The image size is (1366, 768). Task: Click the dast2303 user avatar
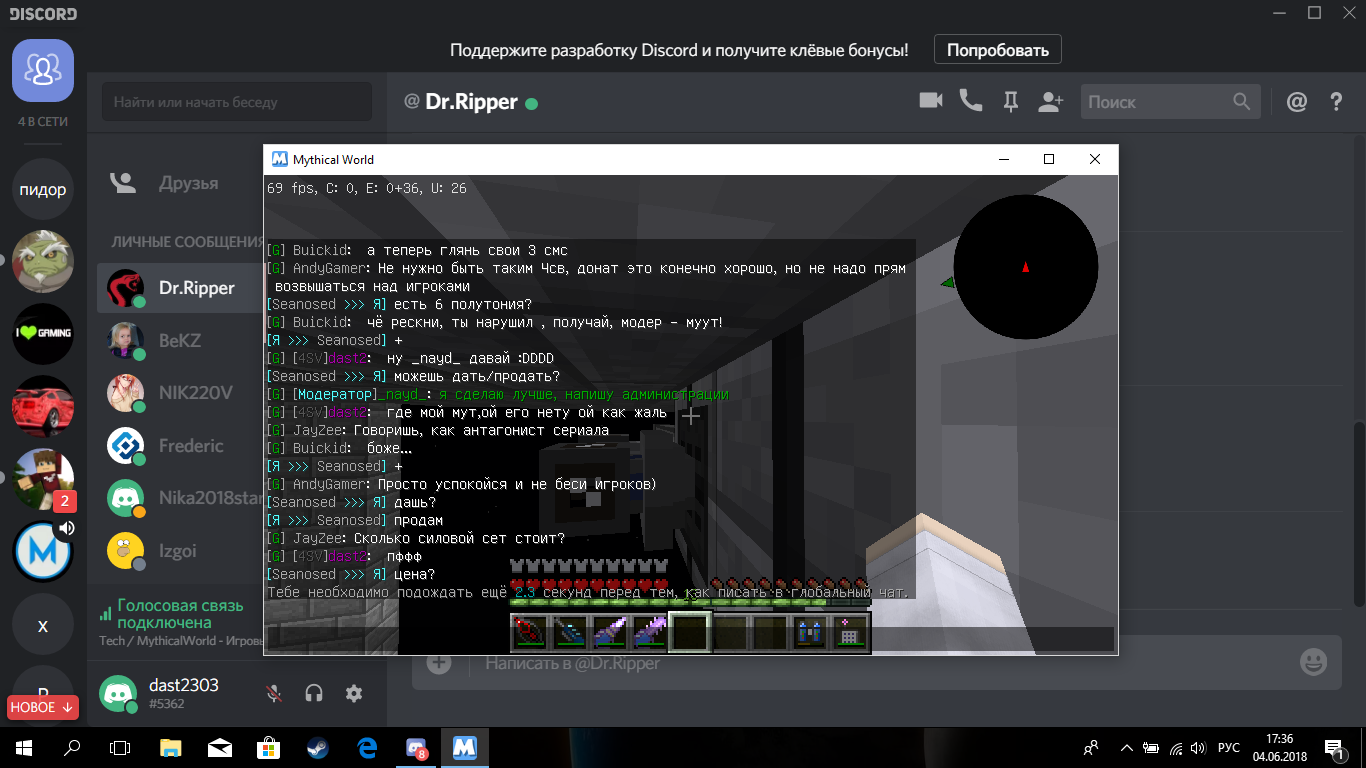[x=119, y=694]
